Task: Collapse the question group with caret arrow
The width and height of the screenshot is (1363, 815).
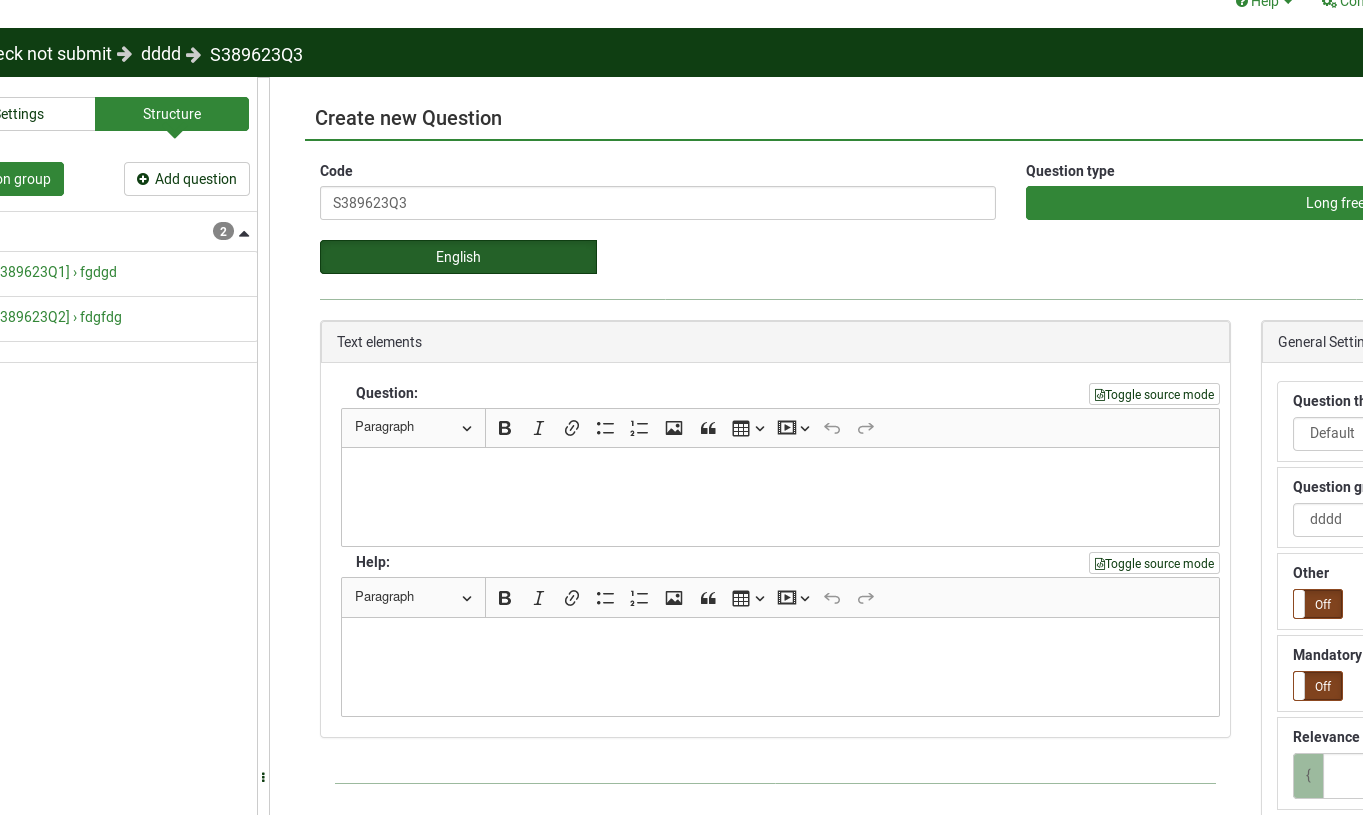Action: tap(244, 233)
